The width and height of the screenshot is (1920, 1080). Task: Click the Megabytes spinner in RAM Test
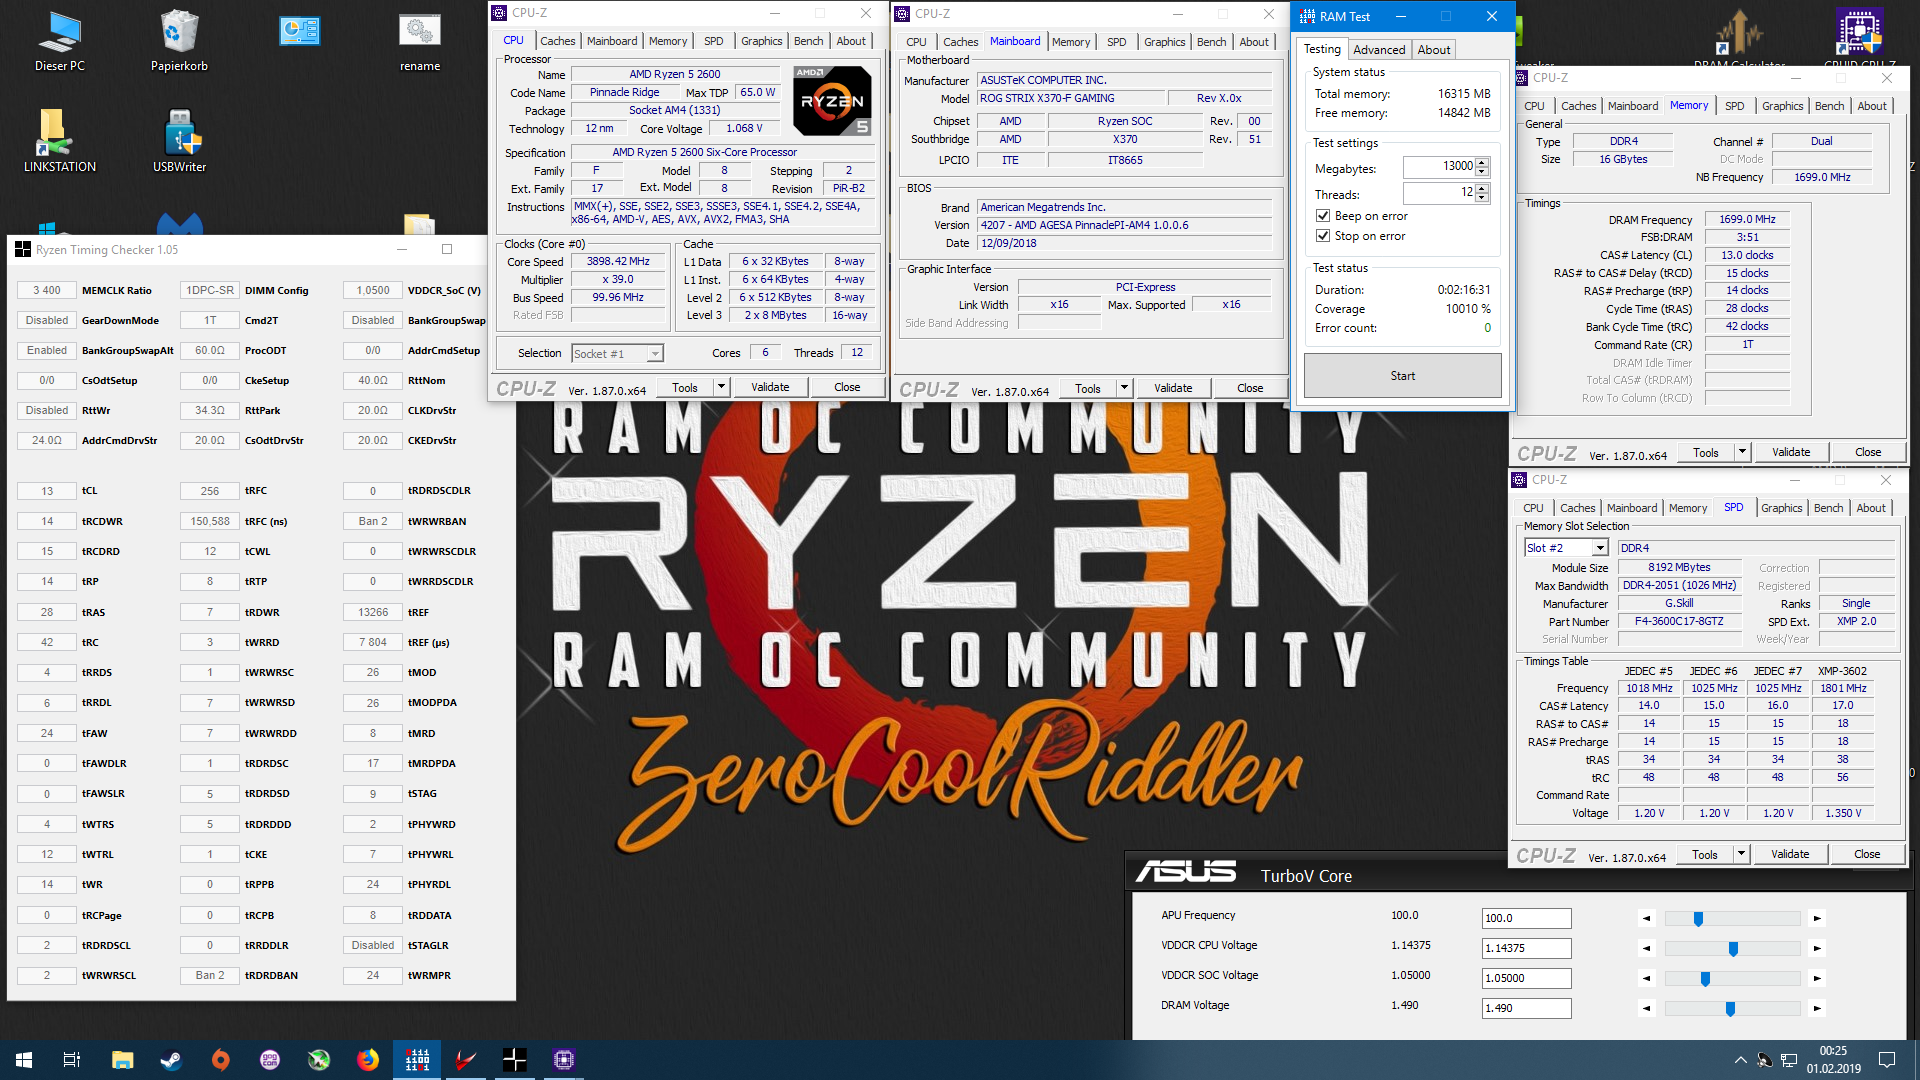pyautogui.click(x=1482, y=166)
